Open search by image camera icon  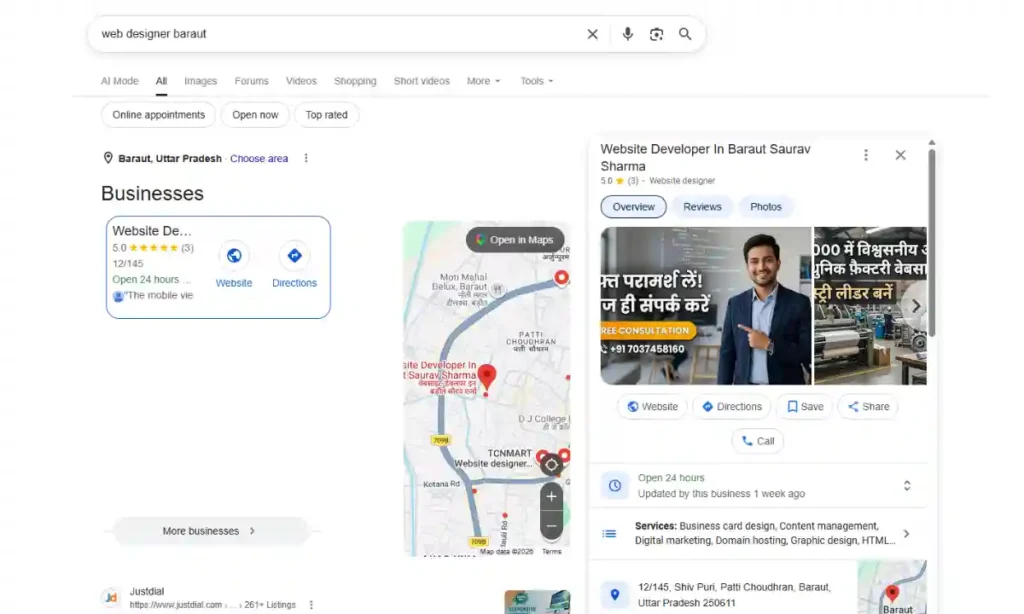656,34
